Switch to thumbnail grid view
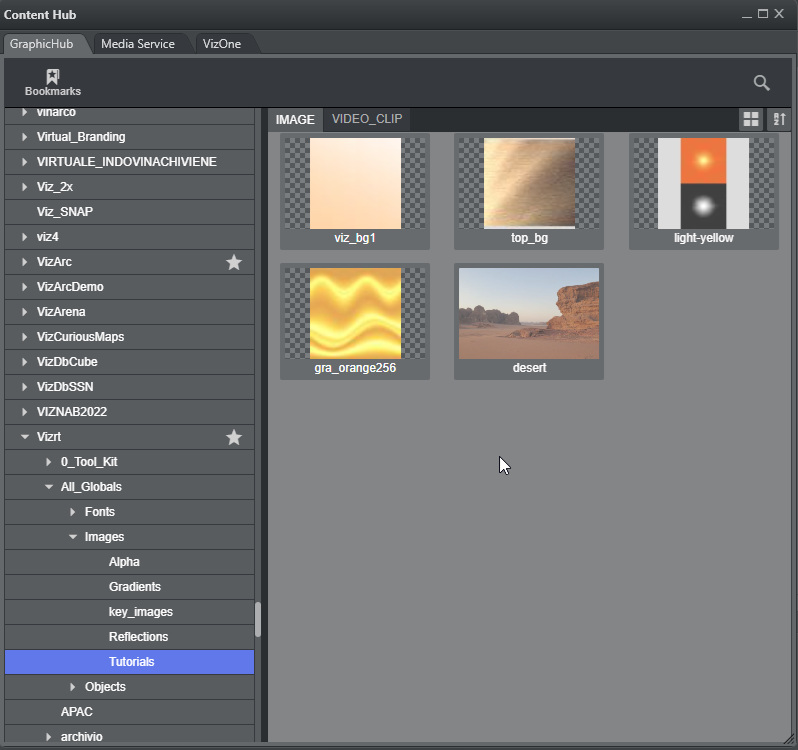The width and height of the screenshot is (798, 750). (x=750, y=119)
